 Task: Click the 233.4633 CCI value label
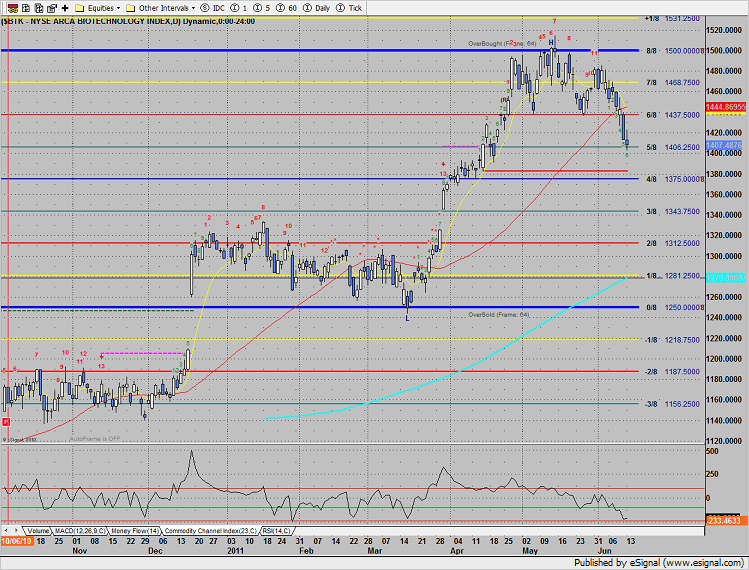725,521
